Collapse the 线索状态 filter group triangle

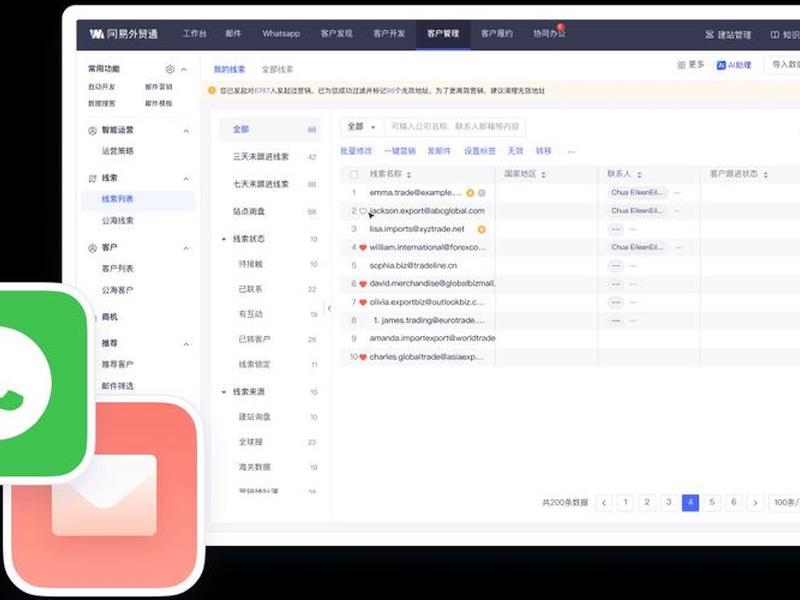coord(223,239)
